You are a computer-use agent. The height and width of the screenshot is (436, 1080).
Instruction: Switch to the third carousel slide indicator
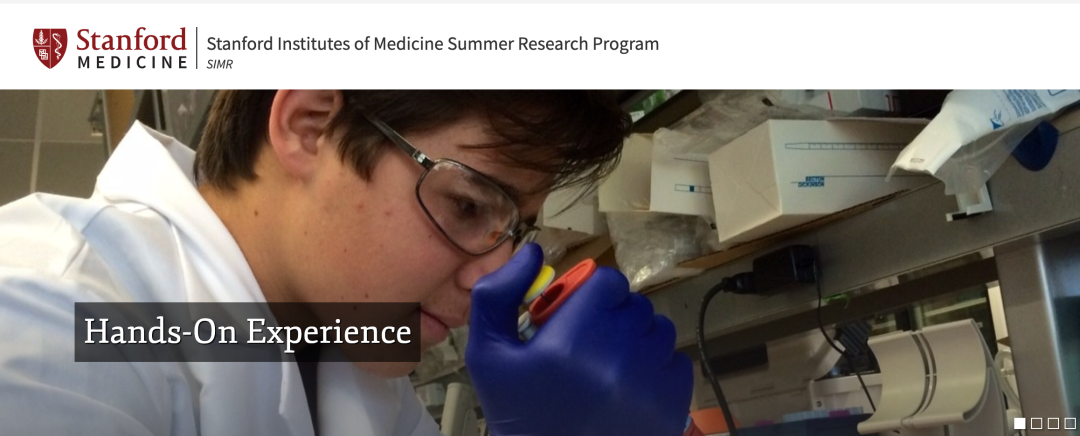(1053, 423)
